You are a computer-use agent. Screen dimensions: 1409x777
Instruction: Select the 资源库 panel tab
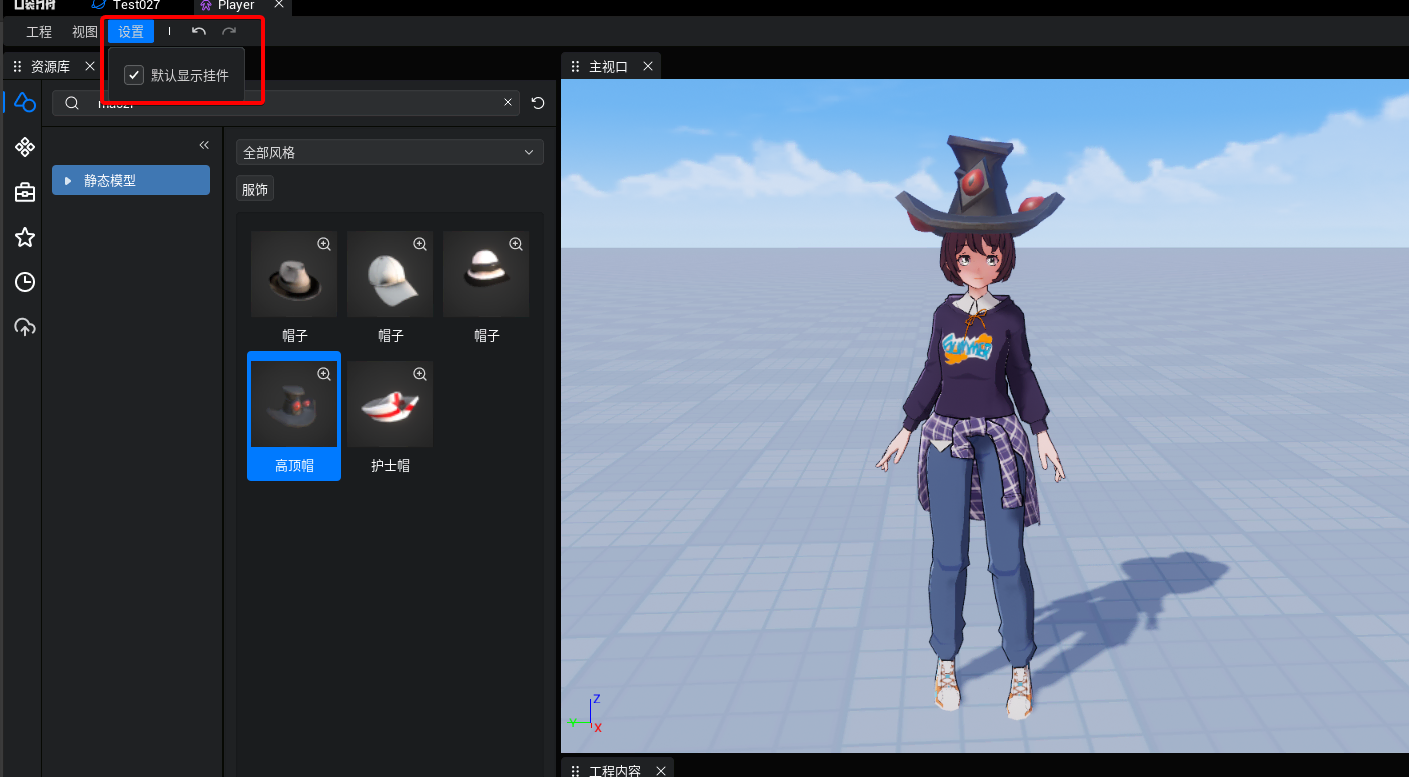pyautogui.click(x=50, y=67)
